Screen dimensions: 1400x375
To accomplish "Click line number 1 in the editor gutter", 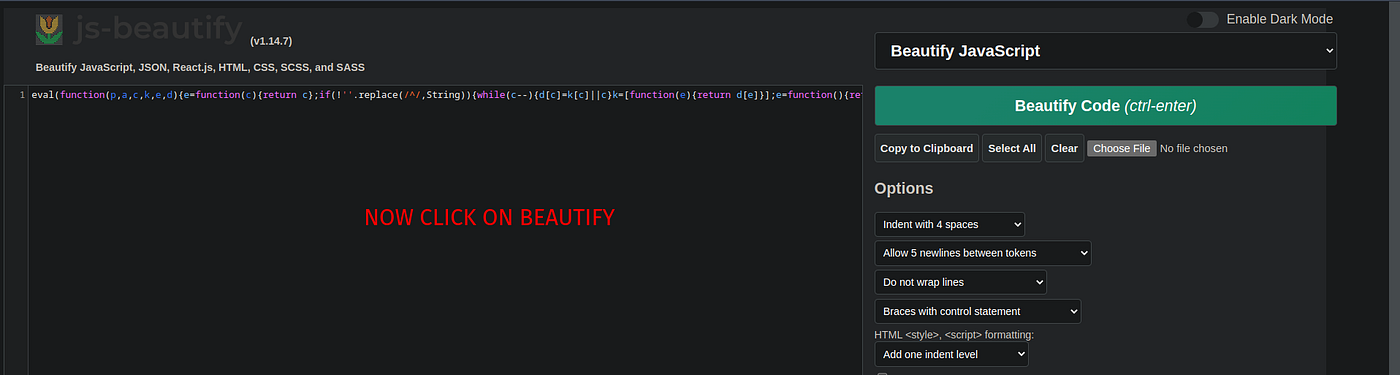I will (x=21, y=95).
